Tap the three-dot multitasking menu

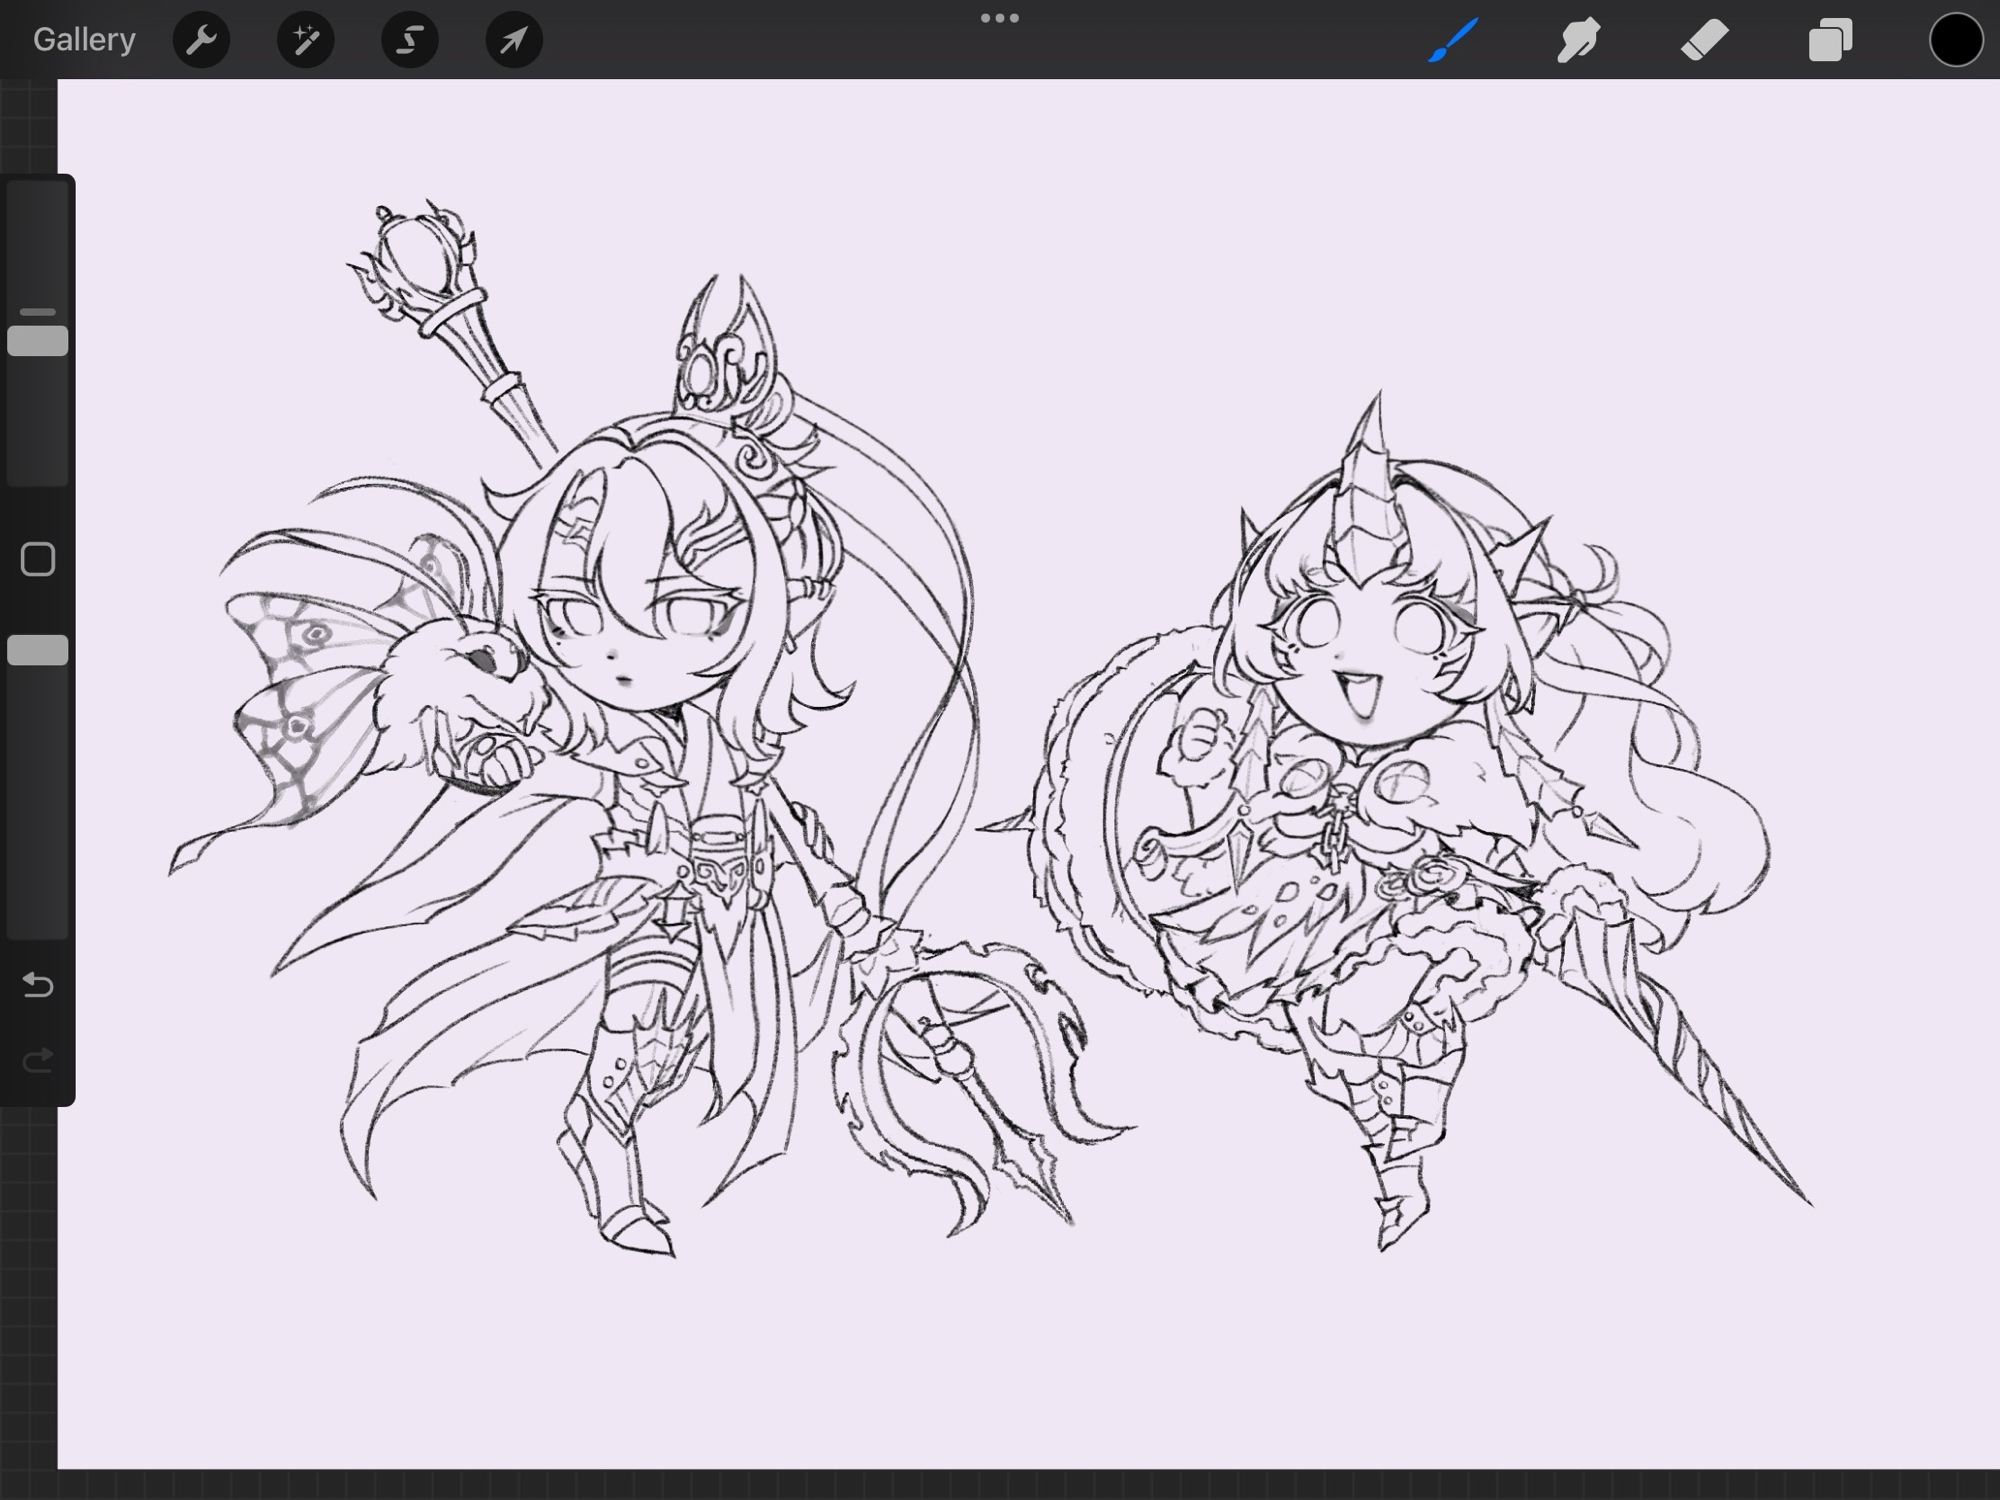coord(999,18)
